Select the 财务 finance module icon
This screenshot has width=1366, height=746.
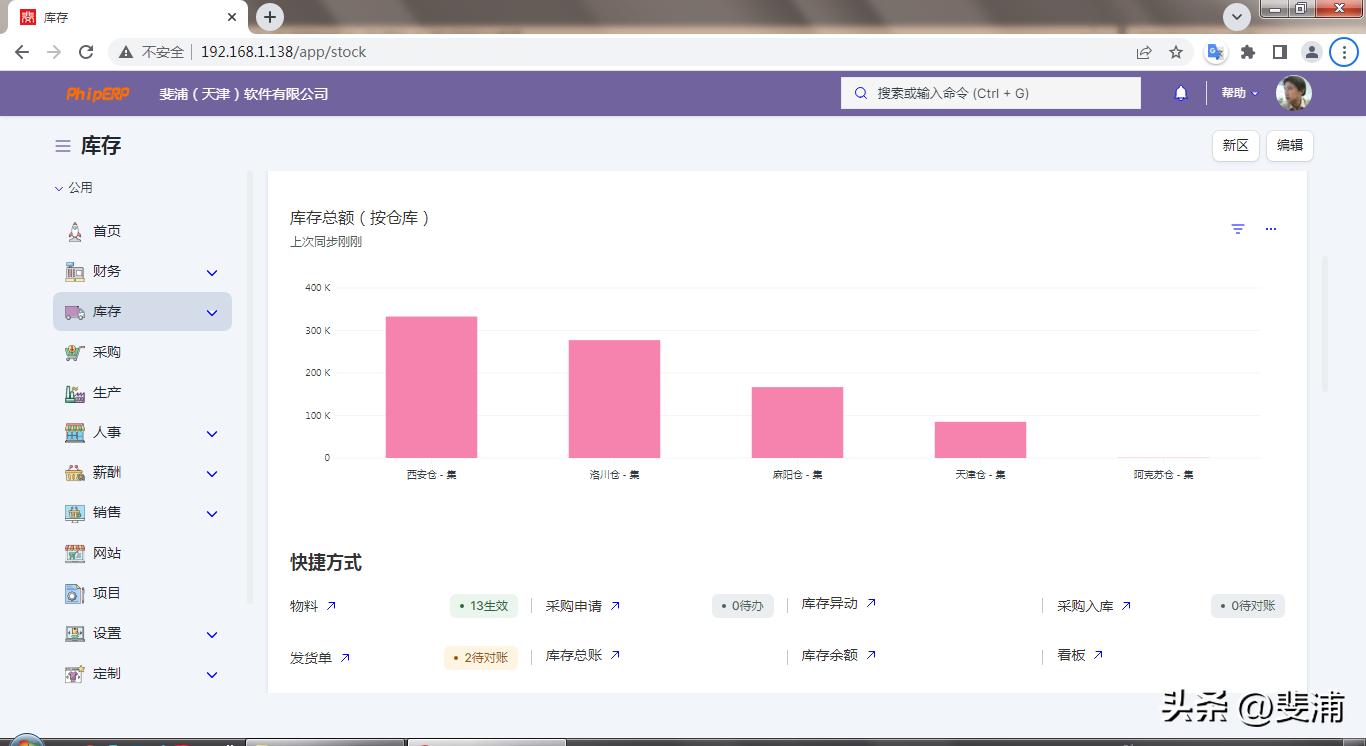click(x=75, y=271)
